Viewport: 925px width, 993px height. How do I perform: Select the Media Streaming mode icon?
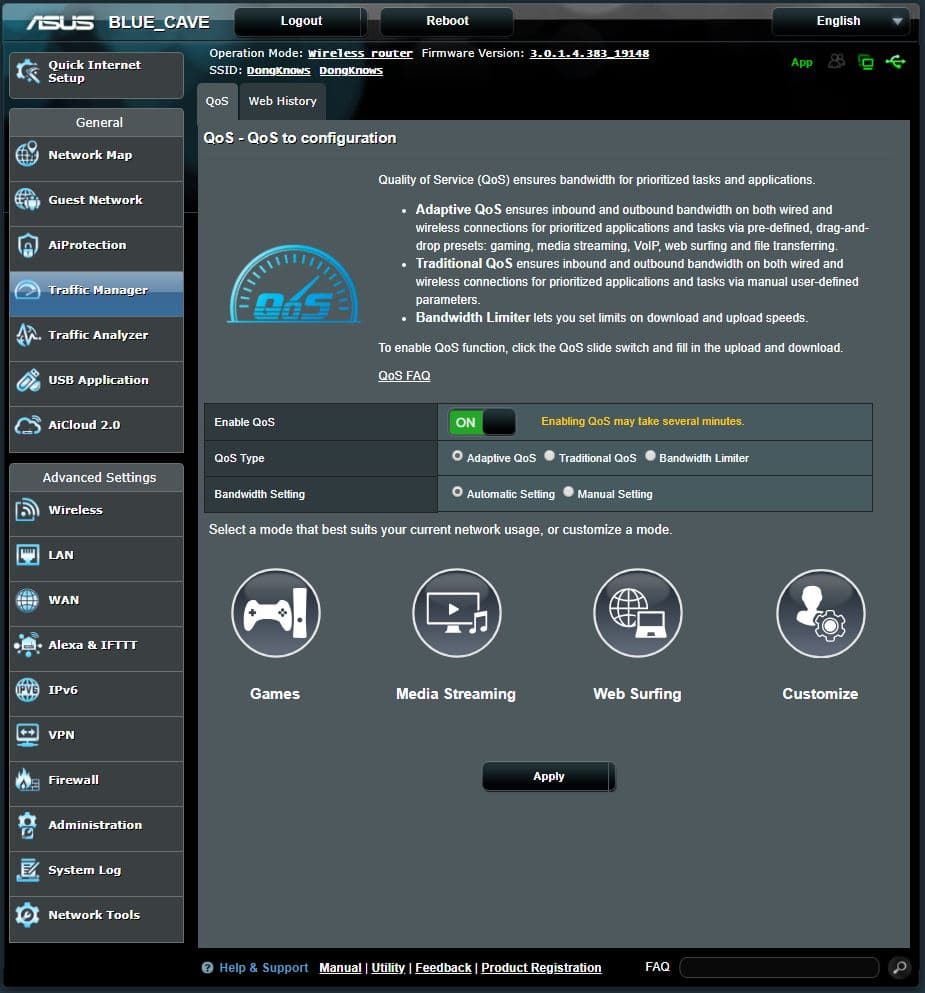click(x=456, y=613)
